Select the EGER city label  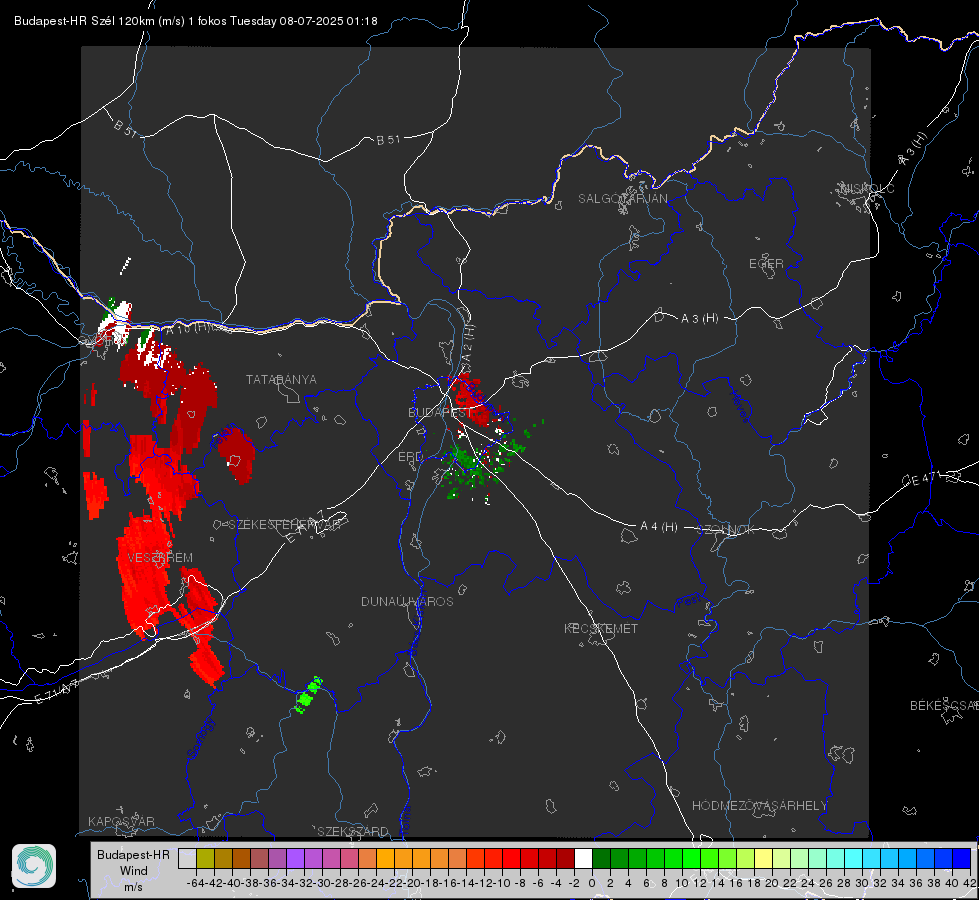[x=766, y=264]
